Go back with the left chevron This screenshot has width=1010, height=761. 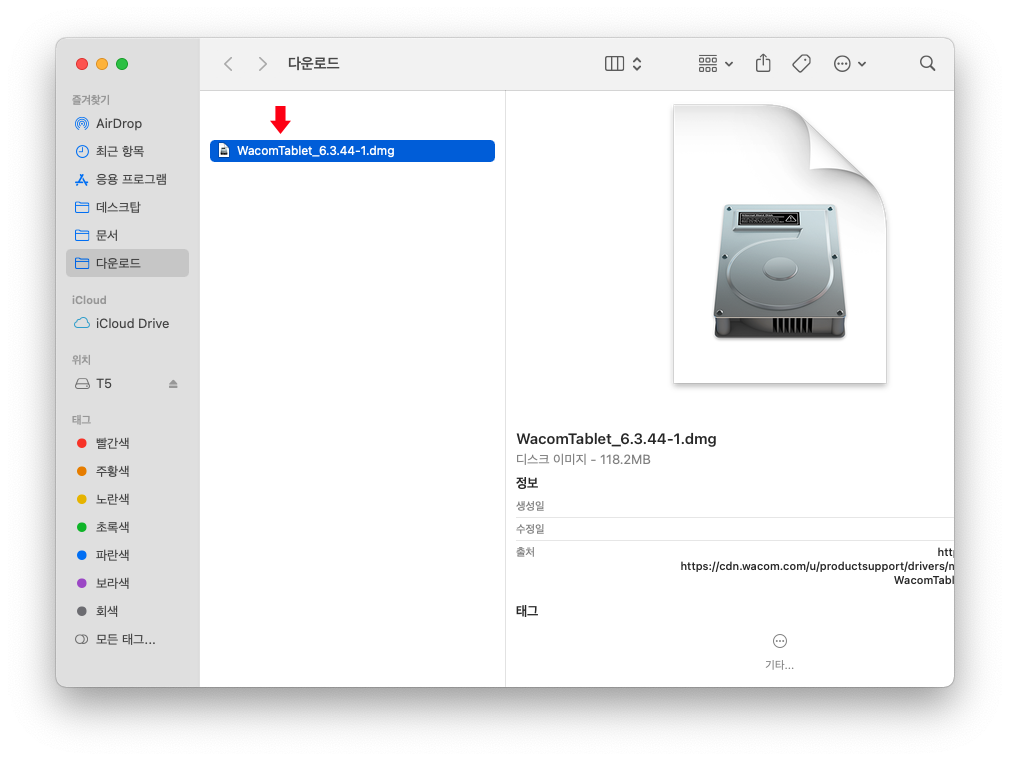click(x=228, y=64)
